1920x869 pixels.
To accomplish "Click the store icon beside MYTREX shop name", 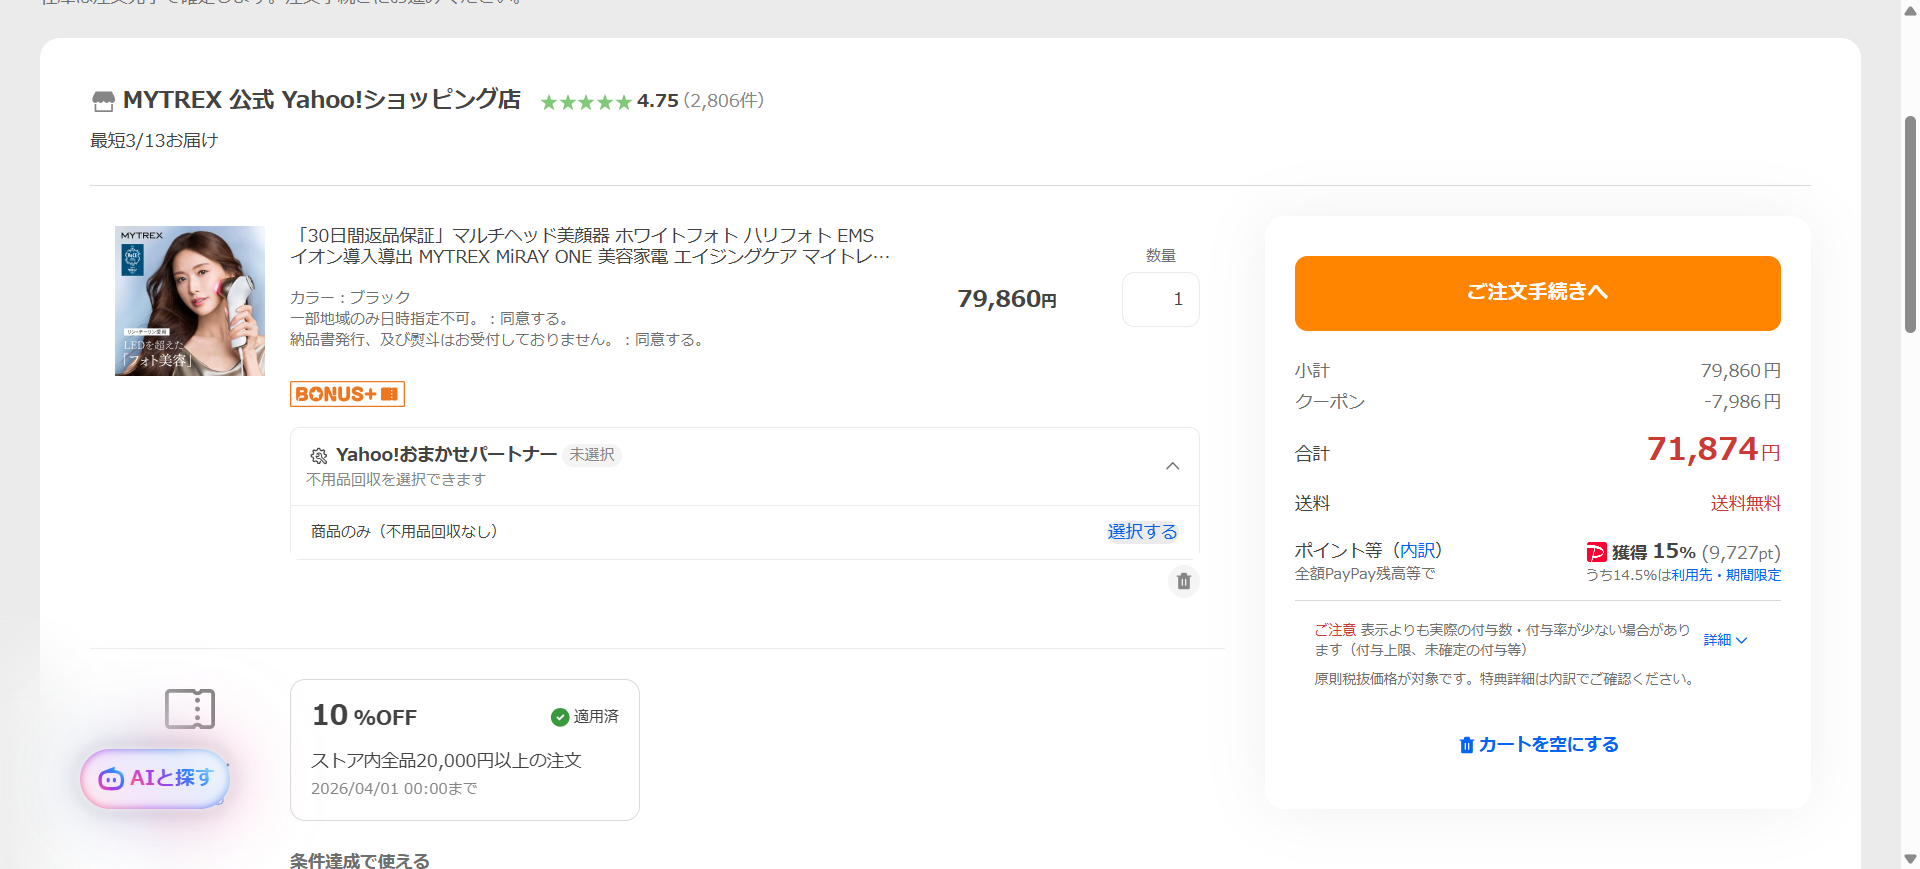I will 103,101.
